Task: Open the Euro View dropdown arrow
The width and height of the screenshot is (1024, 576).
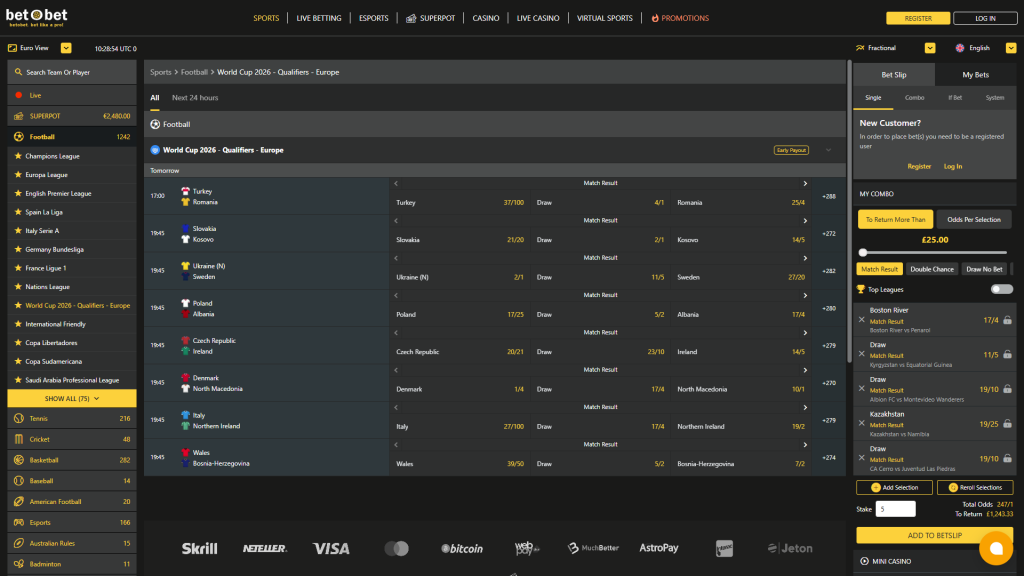Action: (x=66, y=48)
